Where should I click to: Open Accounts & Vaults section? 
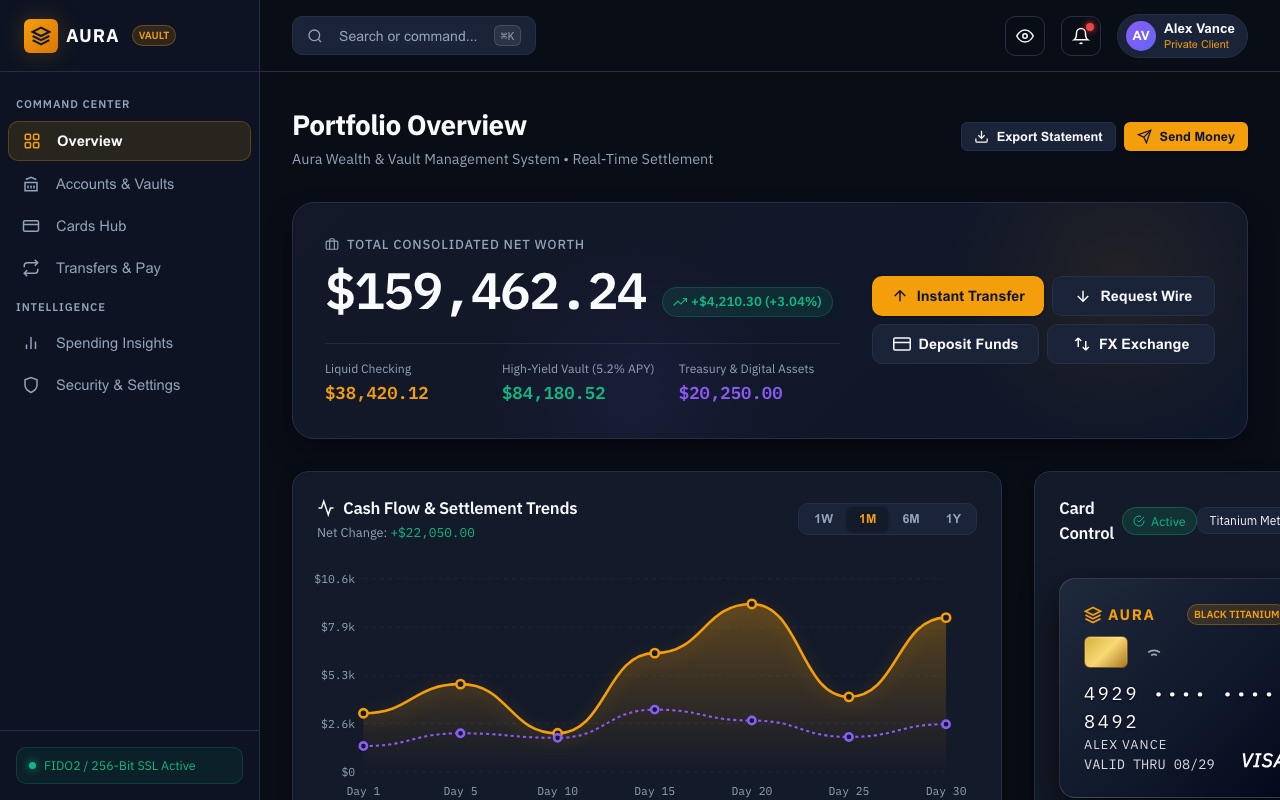(129, 184)
